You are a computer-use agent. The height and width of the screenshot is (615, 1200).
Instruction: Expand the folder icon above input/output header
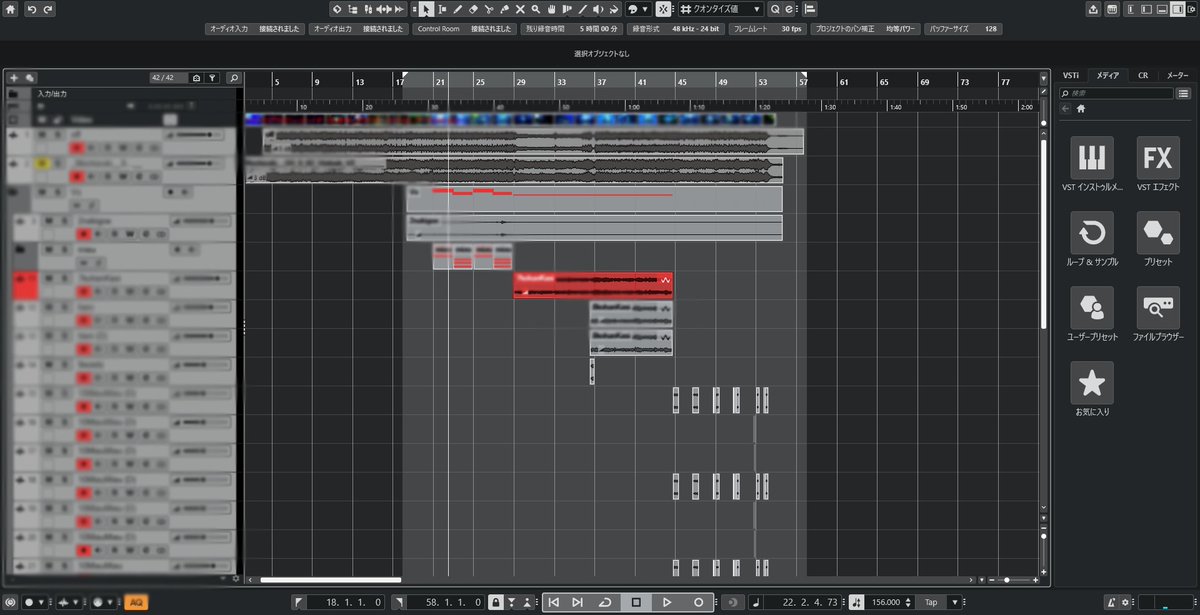point(13,93)
